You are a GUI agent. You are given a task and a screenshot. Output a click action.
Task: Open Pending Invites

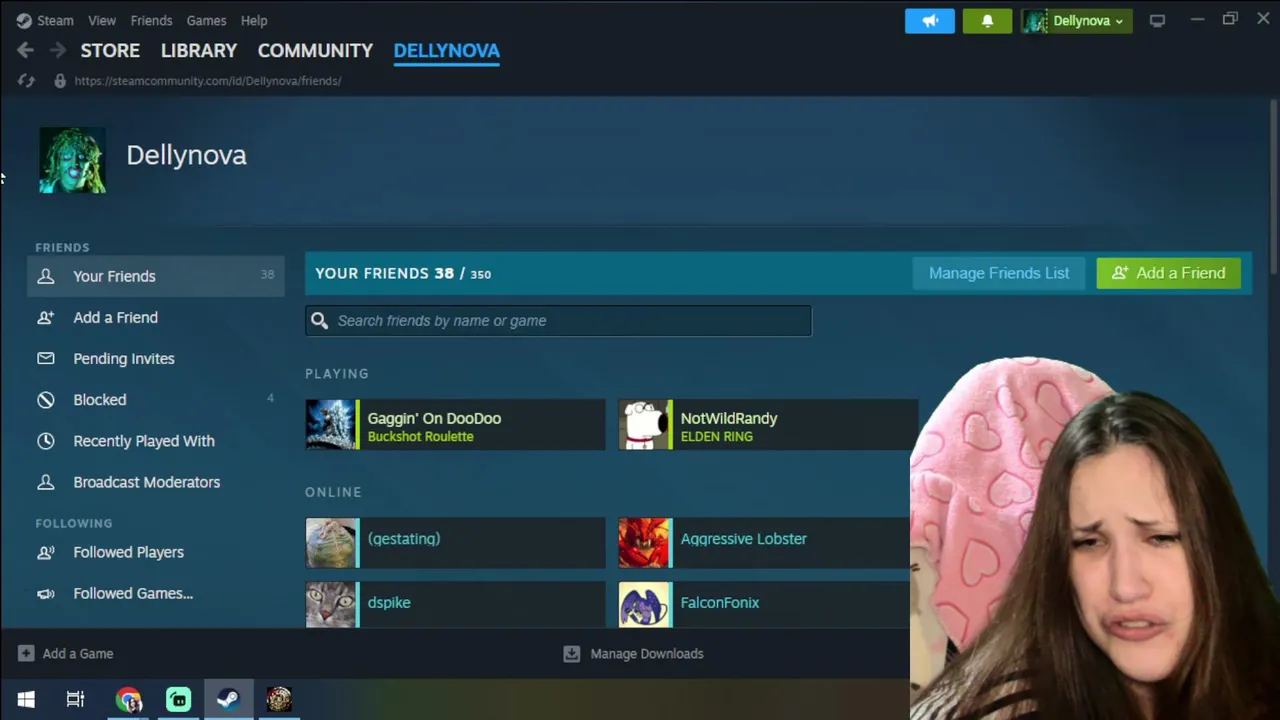(x=156, y=358)
